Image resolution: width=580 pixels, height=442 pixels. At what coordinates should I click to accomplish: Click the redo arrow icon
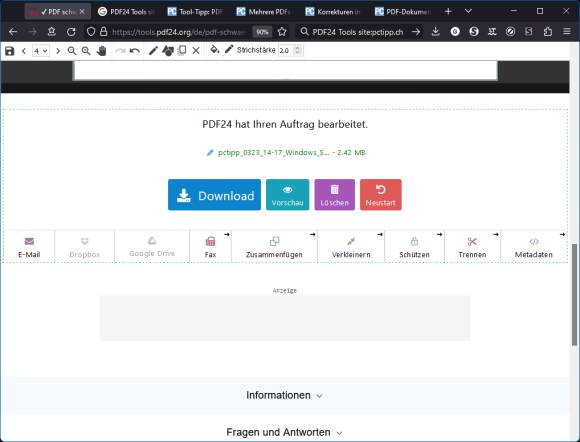120,51
